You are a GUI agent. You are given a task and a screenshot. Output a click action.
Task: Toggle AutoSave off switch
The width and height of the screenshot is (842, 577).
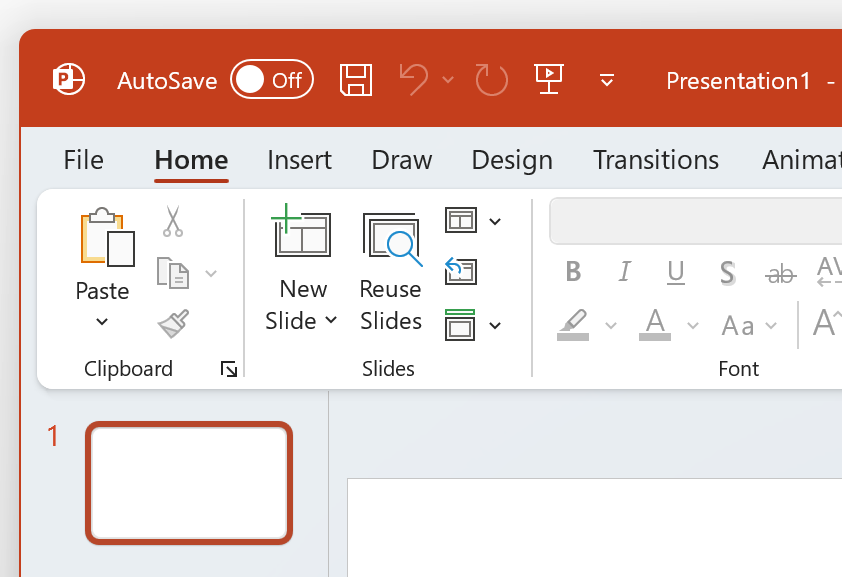pyautogui.click(x=271, y=79)
